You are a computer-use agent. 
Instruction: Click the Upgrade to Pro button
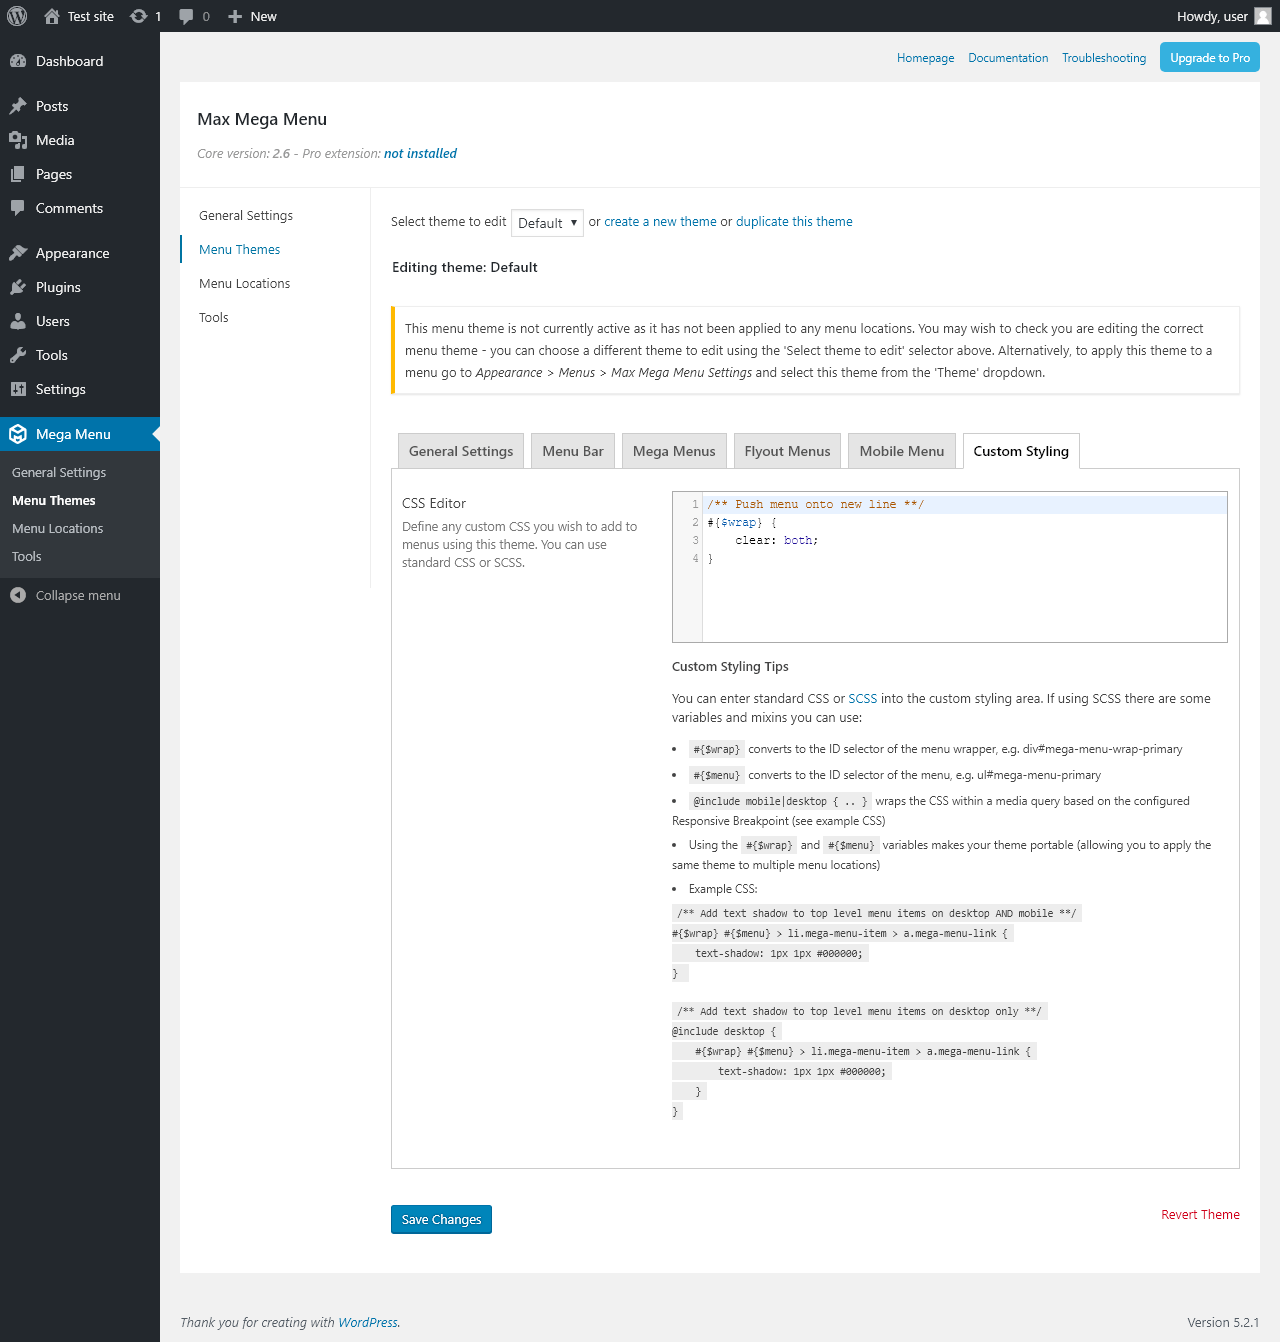pos(1210,57)
